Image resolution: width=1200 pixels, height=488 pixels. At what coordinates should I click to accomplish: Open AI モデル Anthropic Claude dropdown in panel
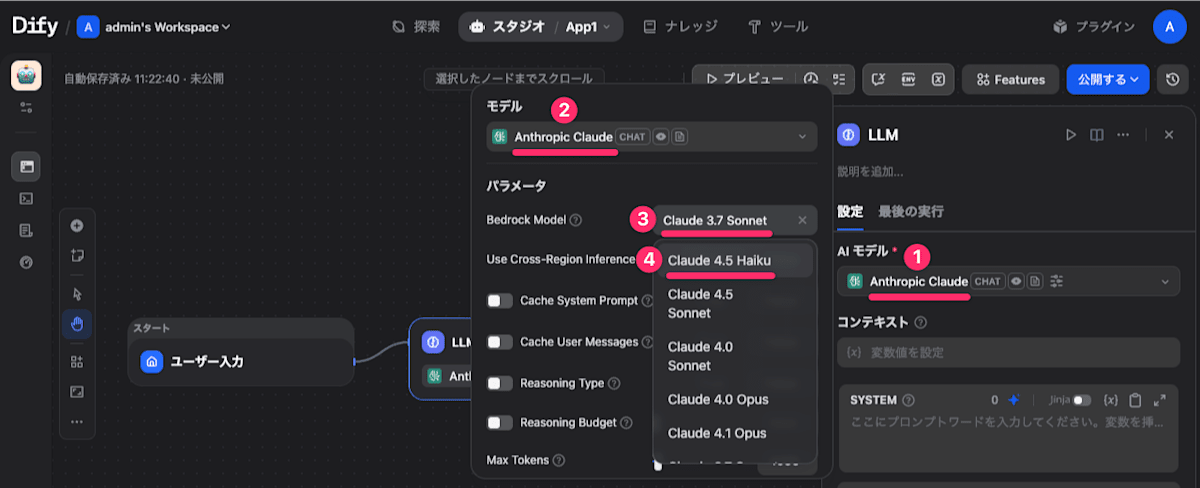click(x=1008, y=282)
